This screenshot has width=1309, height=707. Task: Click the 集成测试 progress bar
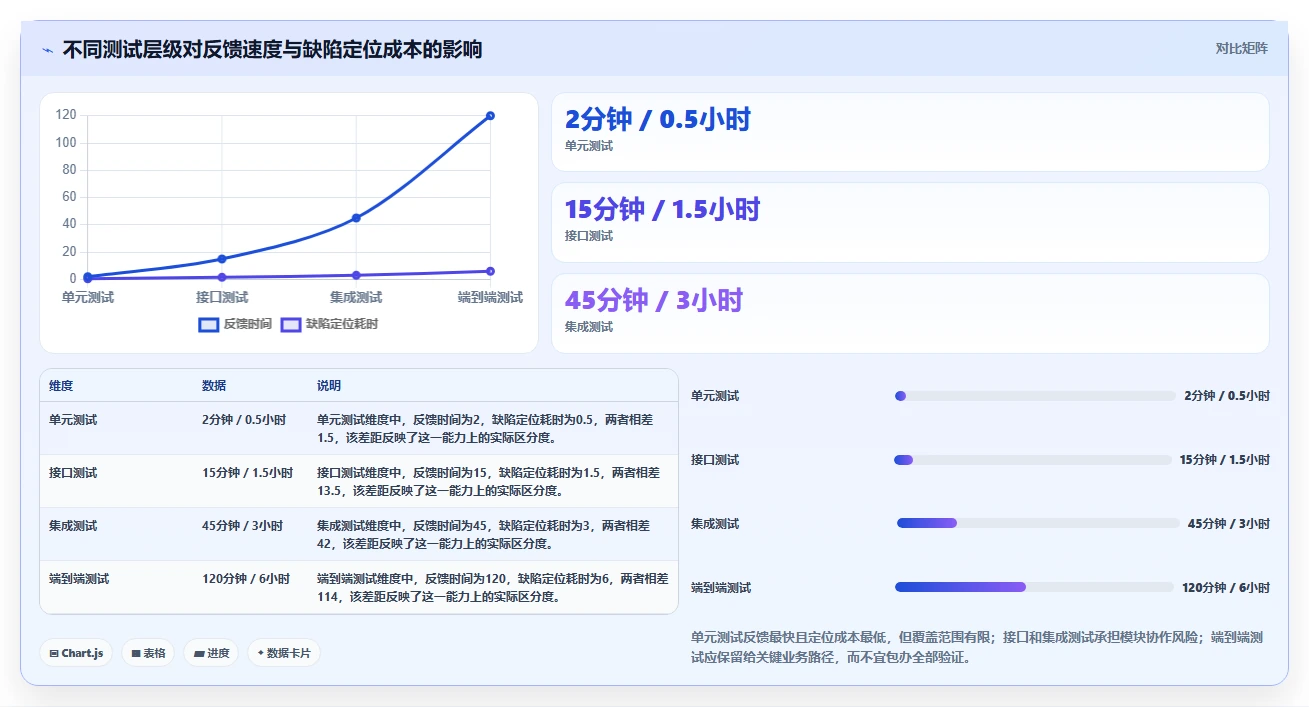1038,523
